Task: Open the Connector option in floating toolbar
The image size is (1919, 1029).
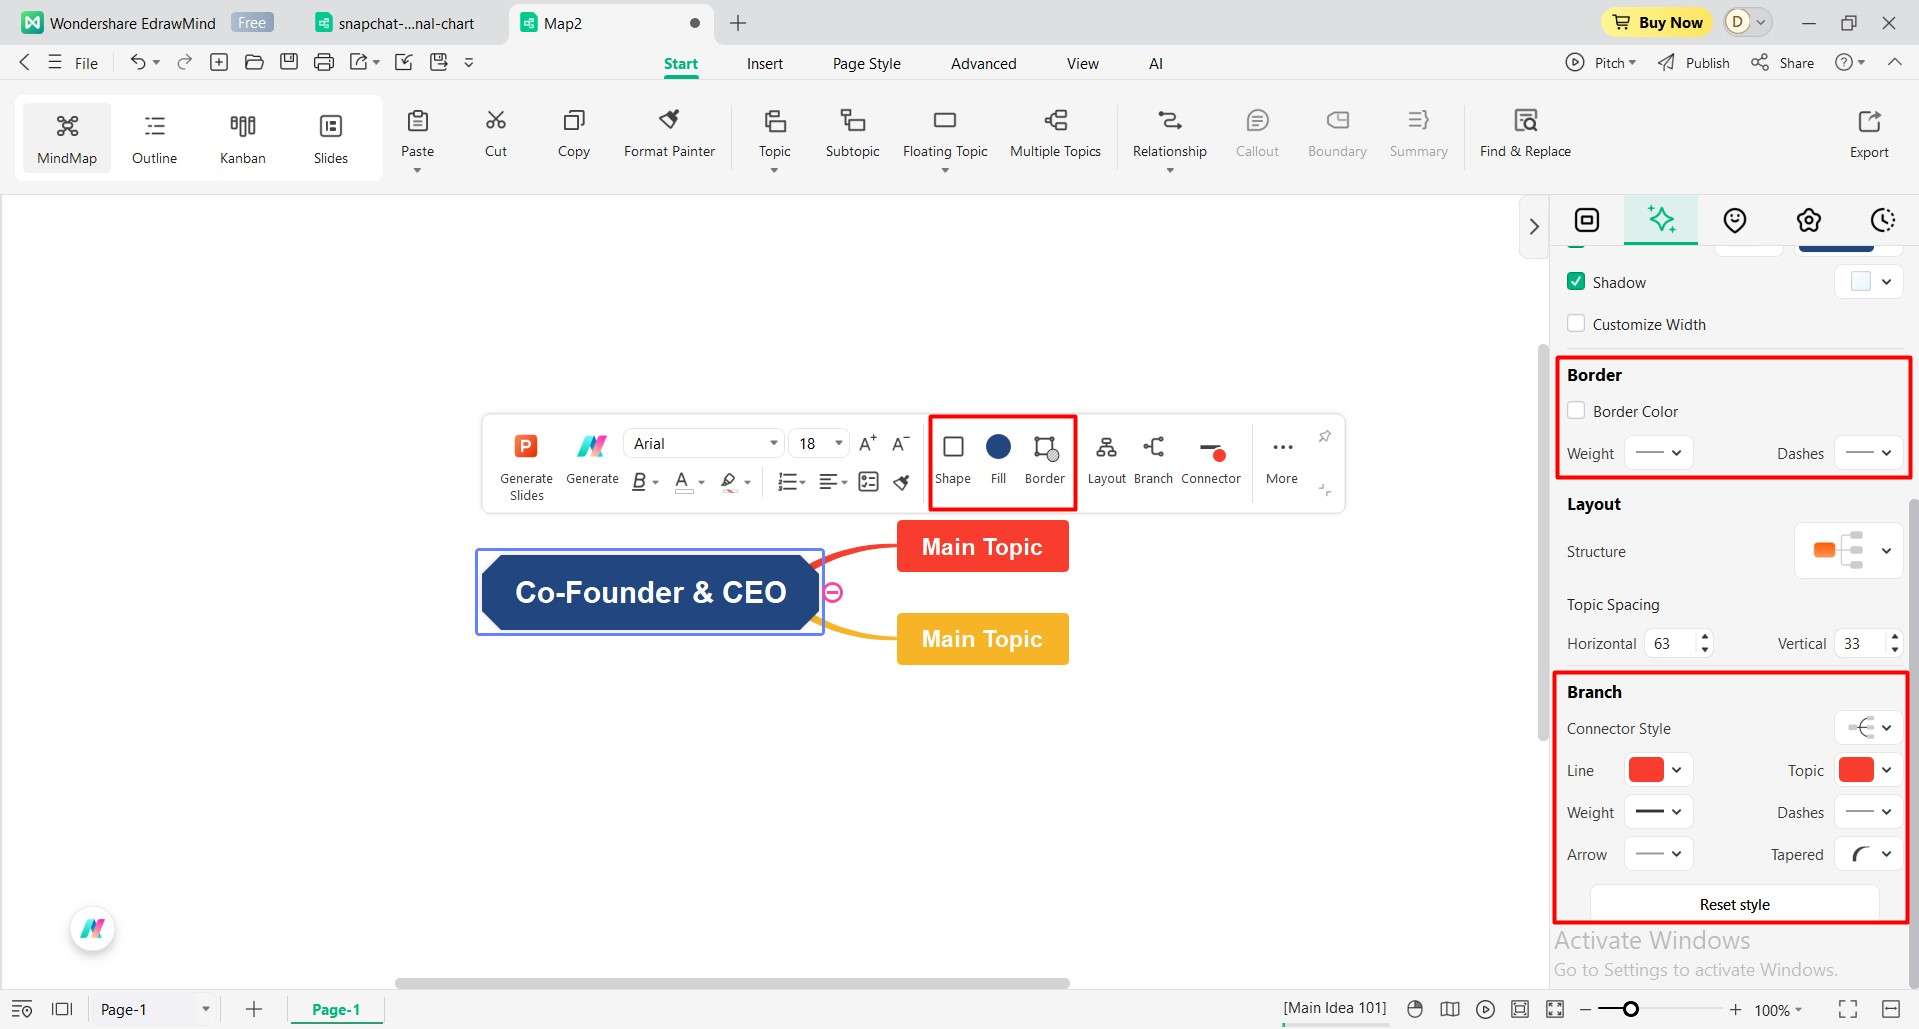Action: (x=1211, y=461)
